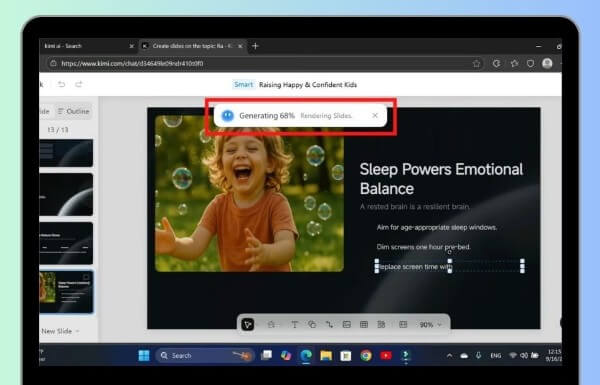Select the Shapes tool in the slide toolbar
Image resolution: width=600 pixels, height=385 pixels.
(x=312, y=325)
